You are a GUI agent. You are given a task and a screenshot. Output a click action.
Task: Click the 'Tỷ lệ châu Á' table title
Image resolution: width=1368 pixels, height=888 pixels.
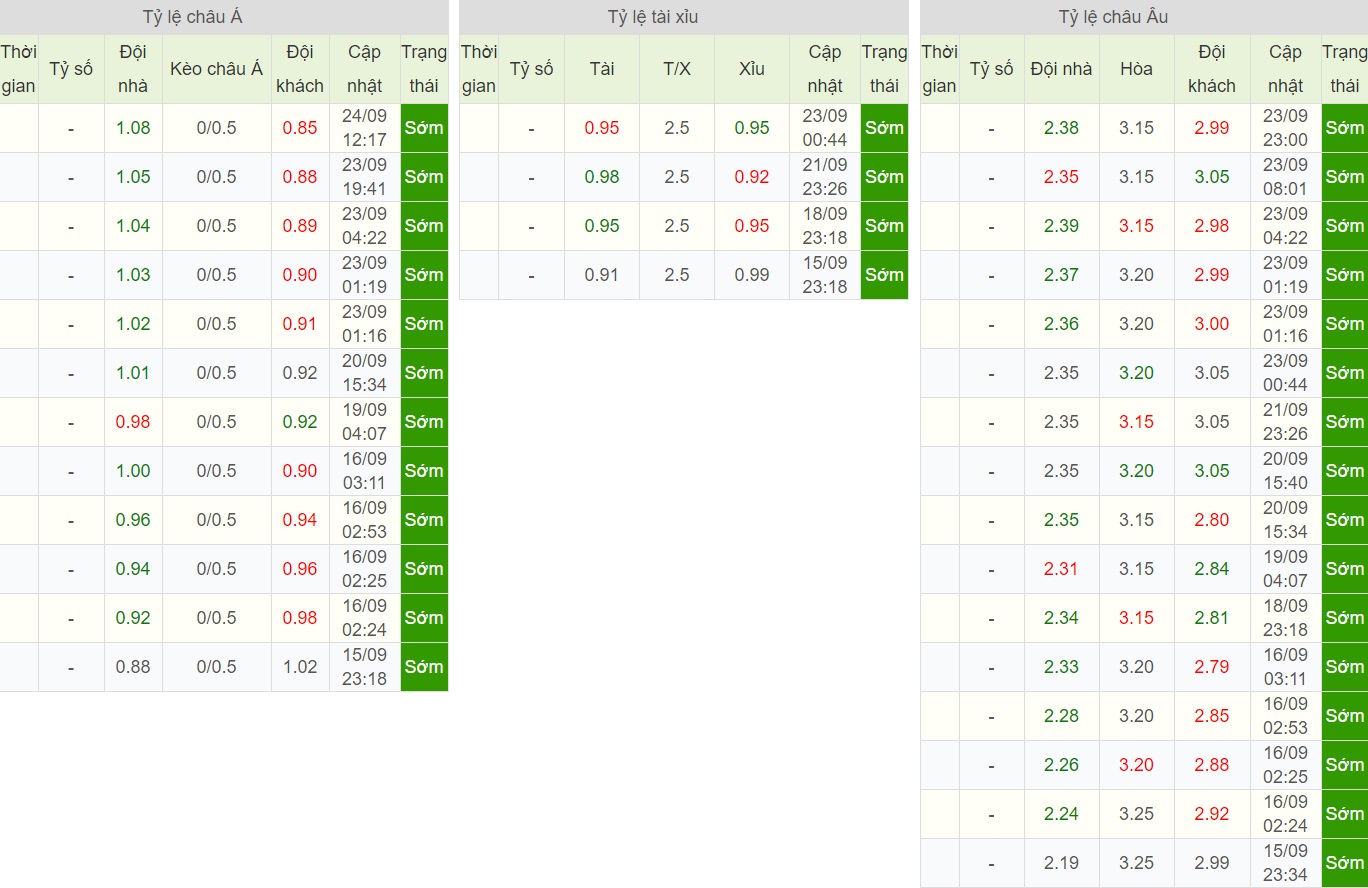click(192, 17)
